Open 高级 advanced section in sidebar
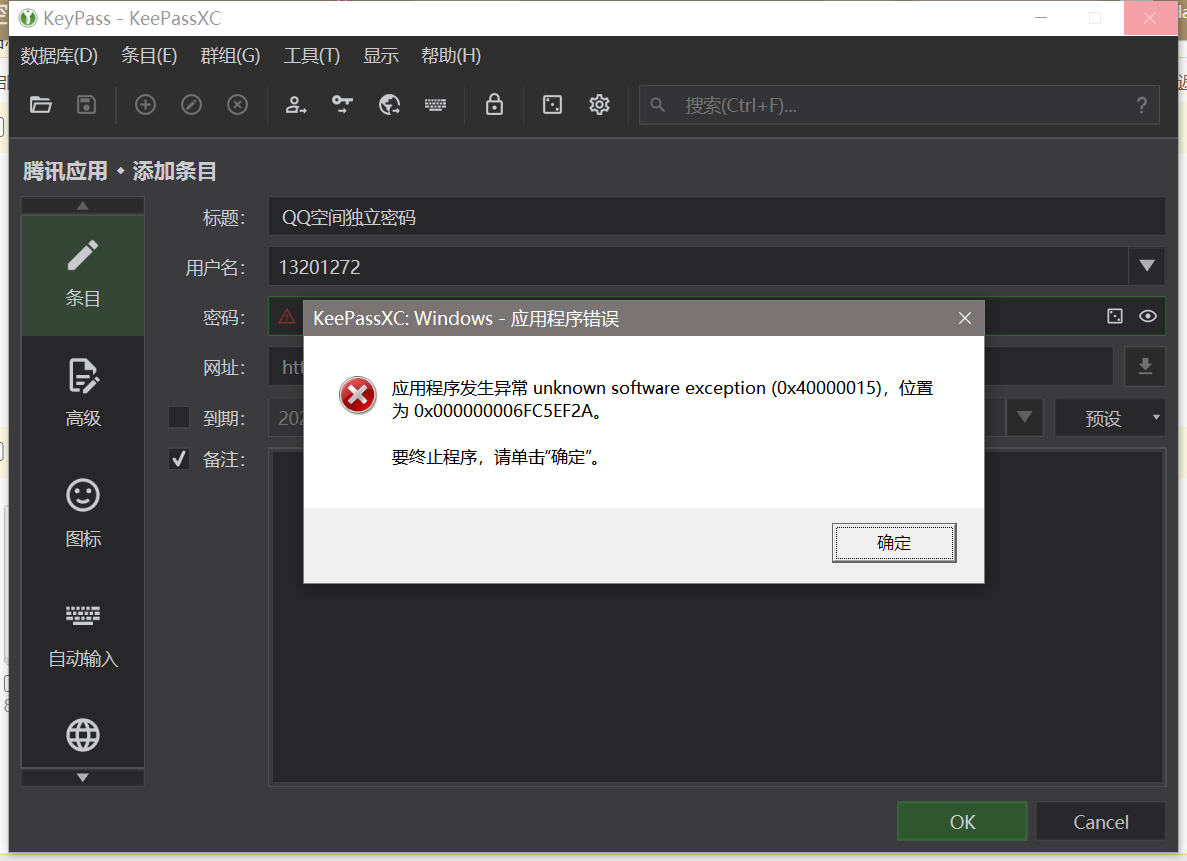The width and height of the screenshot is (1187, 861). point(83,394)
